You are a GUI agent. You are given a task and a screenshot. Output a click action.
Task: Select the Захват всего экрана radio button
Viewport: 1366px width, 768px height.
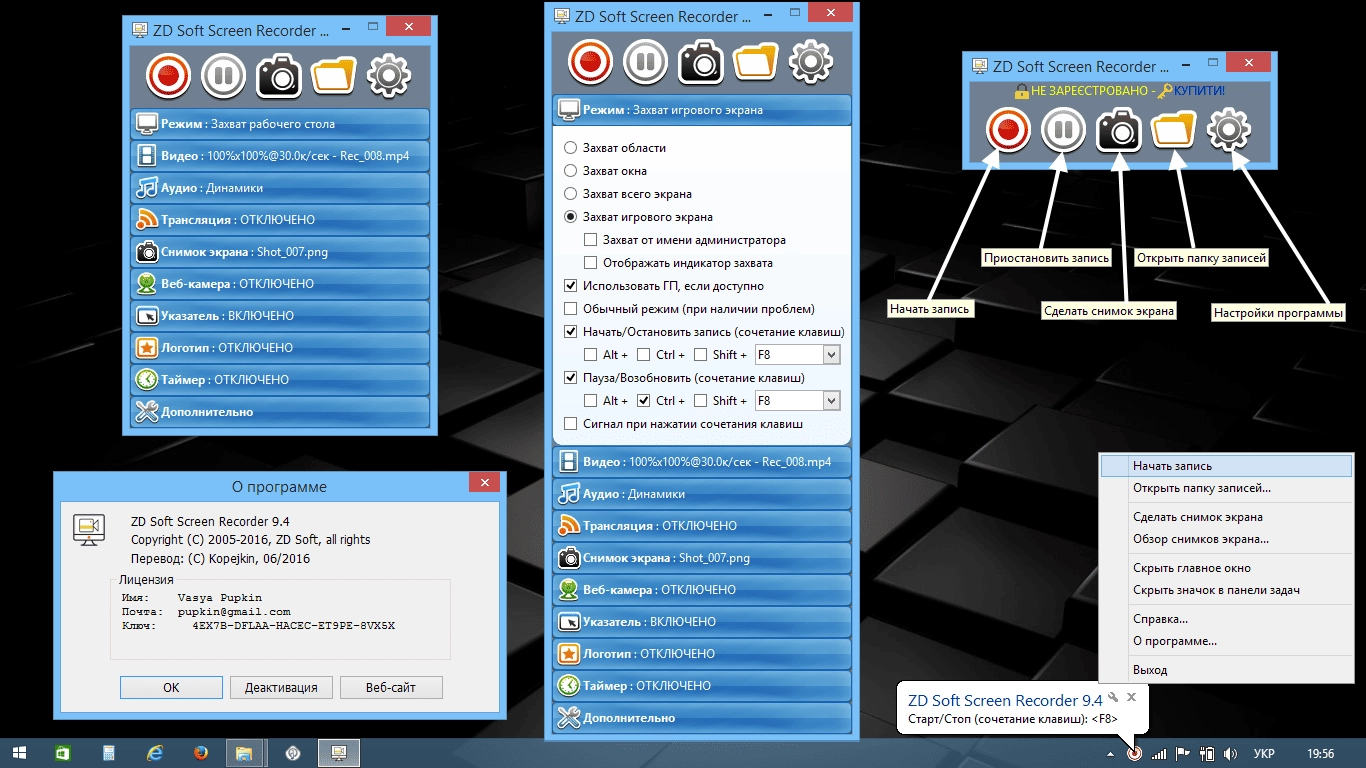coord(571,194)
